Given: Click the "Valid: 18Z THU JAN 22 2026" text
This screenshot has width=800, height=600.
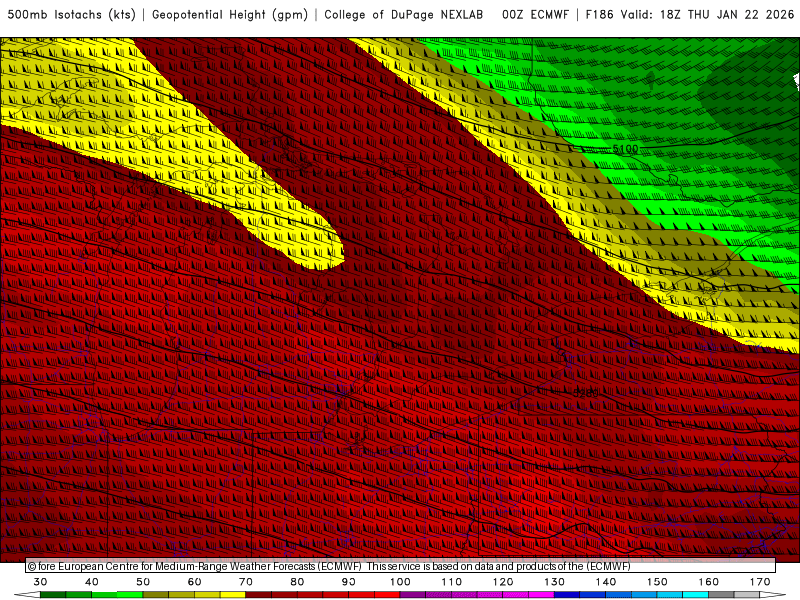Looking at the screenshot, I should pyautogui.click(x=708, y=15).
